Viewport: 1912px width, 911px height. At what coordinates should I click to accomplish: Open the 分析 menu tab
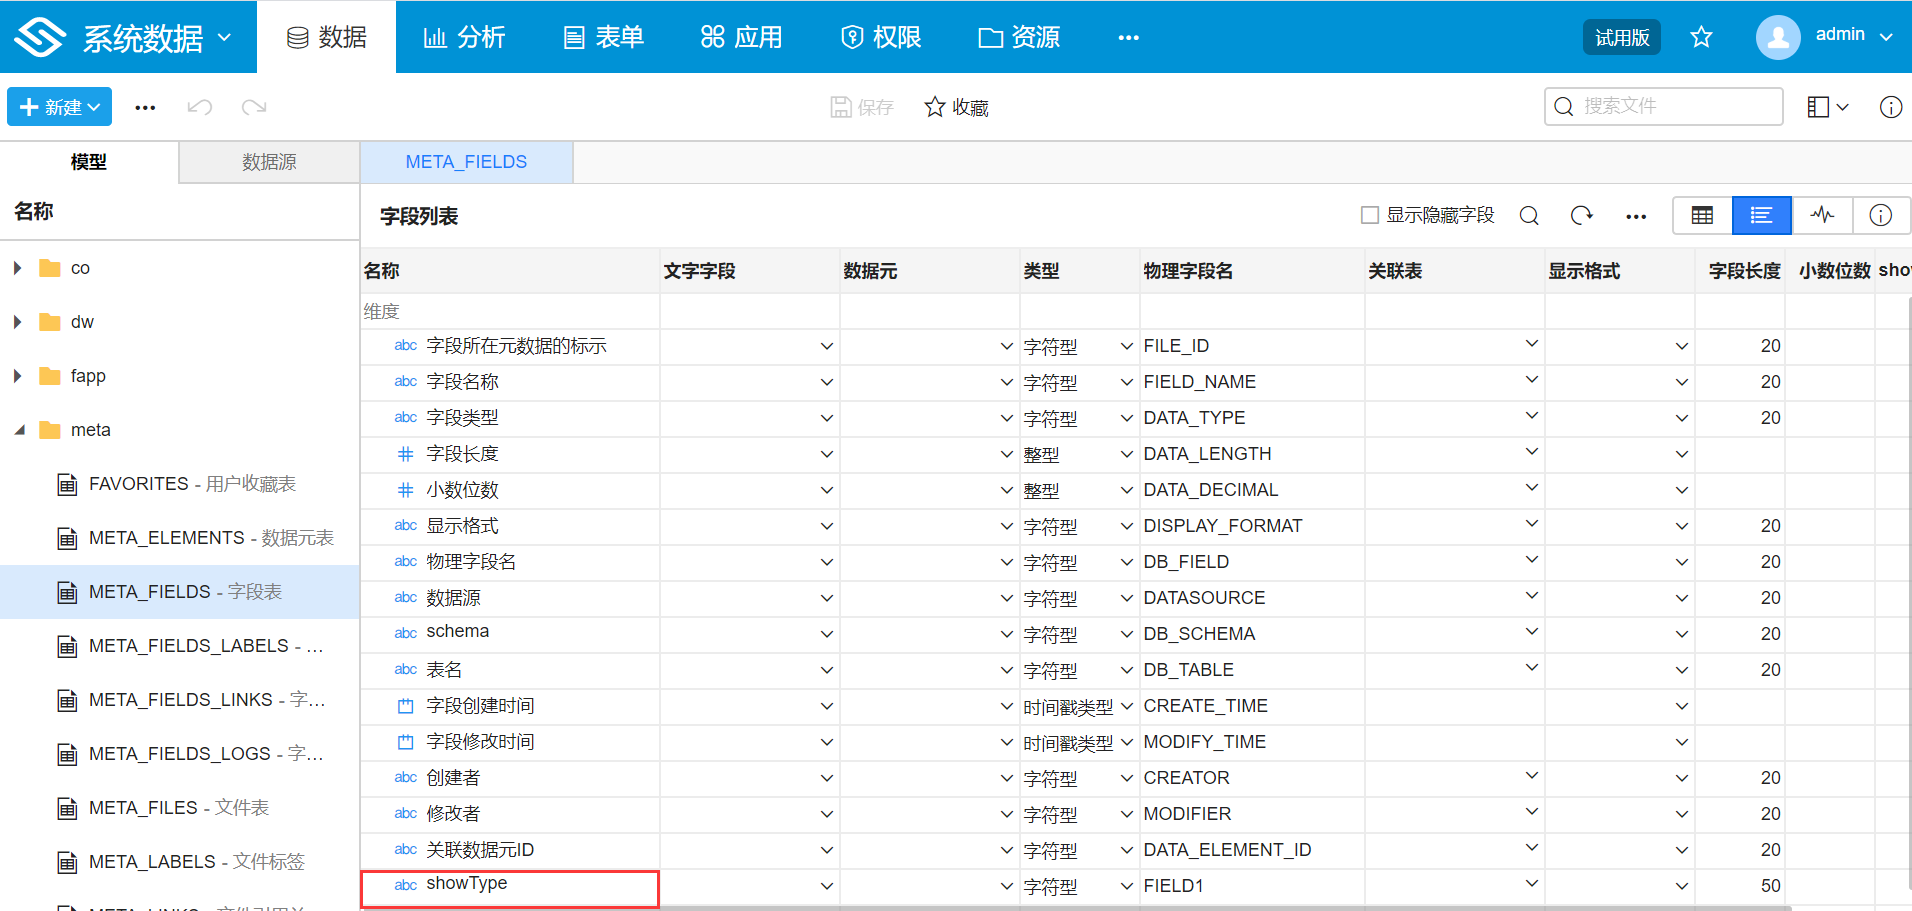point(464,38)
